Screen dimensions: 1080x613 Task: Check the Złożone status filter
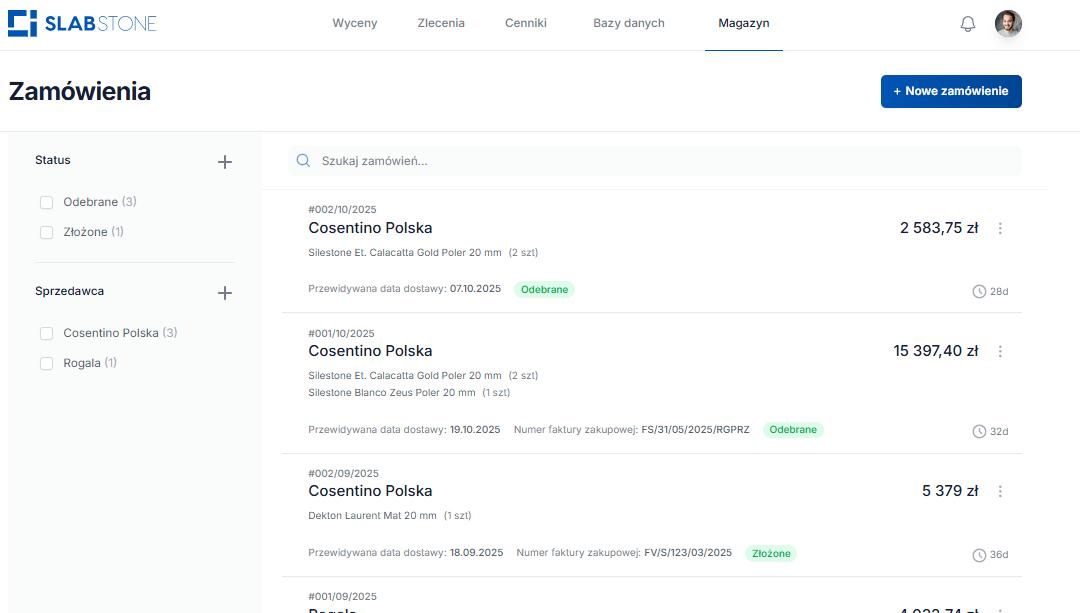pos(46,233)
